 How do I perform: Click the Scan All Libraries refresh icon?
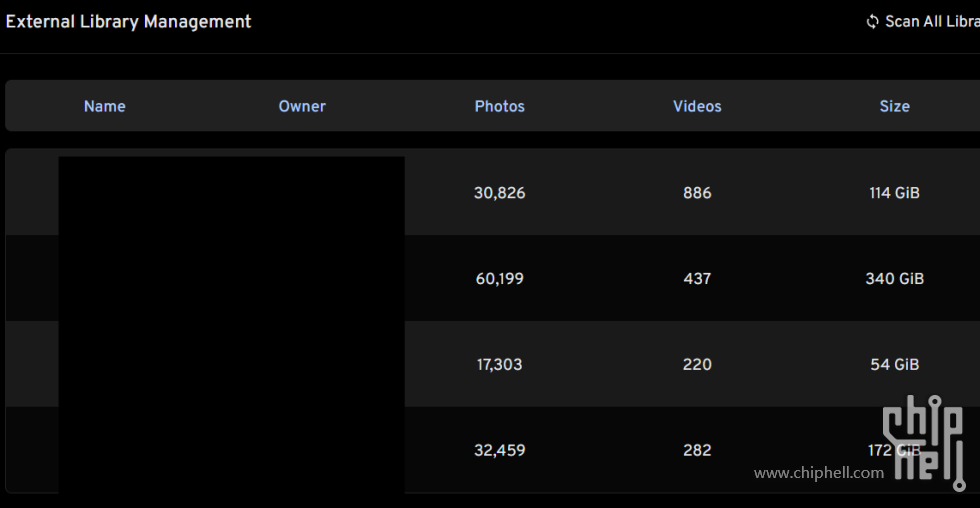(872, 22)
